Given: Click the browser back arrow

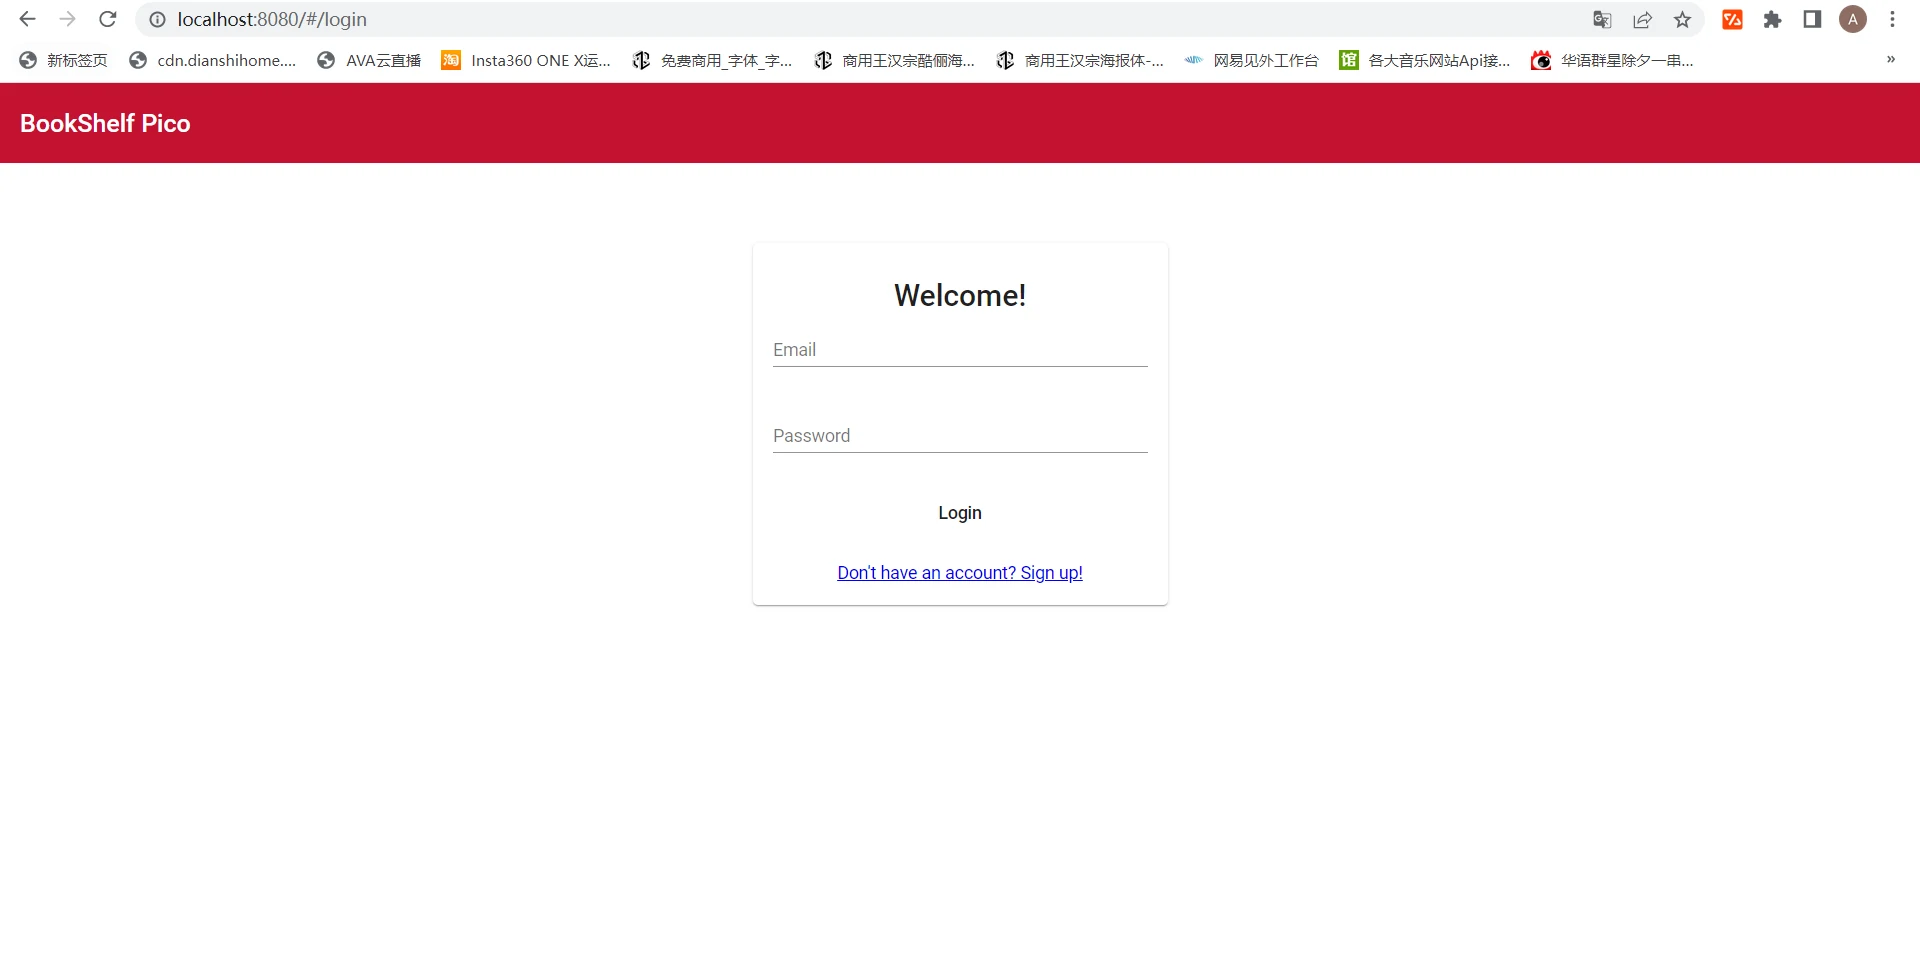Looking at the screenshot, I should coord(27,19).
